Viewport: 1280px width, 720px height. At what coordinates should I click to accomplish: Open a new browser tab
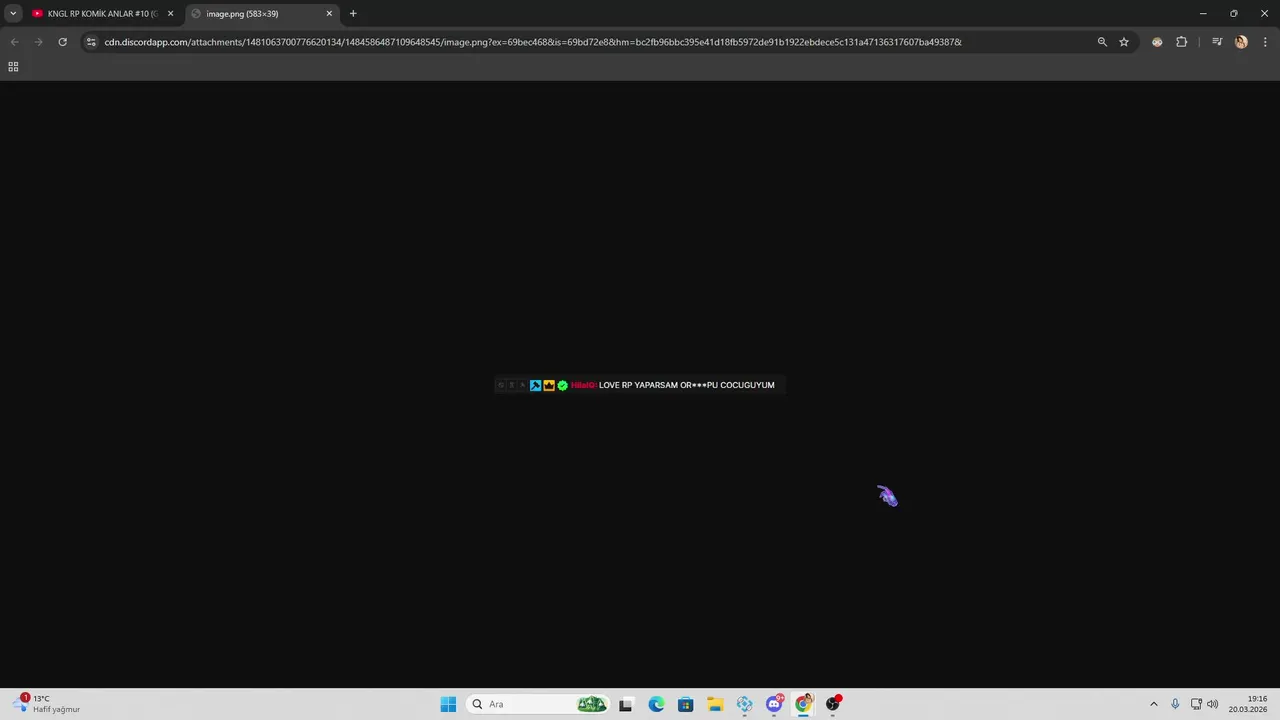coord(353,14)
